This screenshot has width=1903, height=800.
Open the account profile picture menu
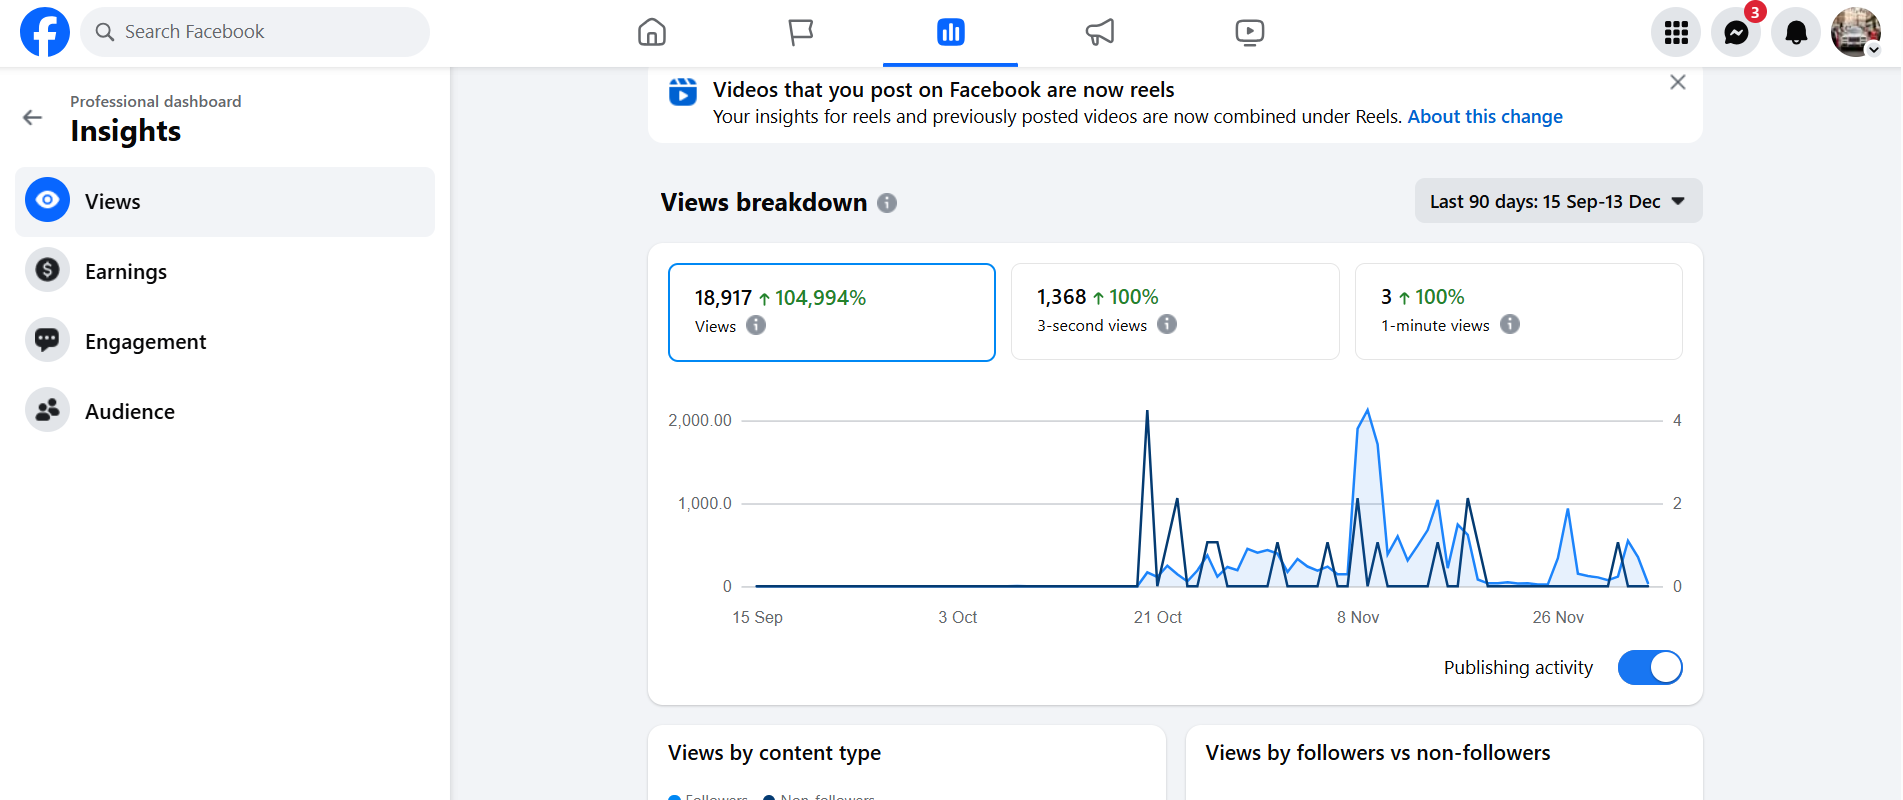coord(1855,32)
